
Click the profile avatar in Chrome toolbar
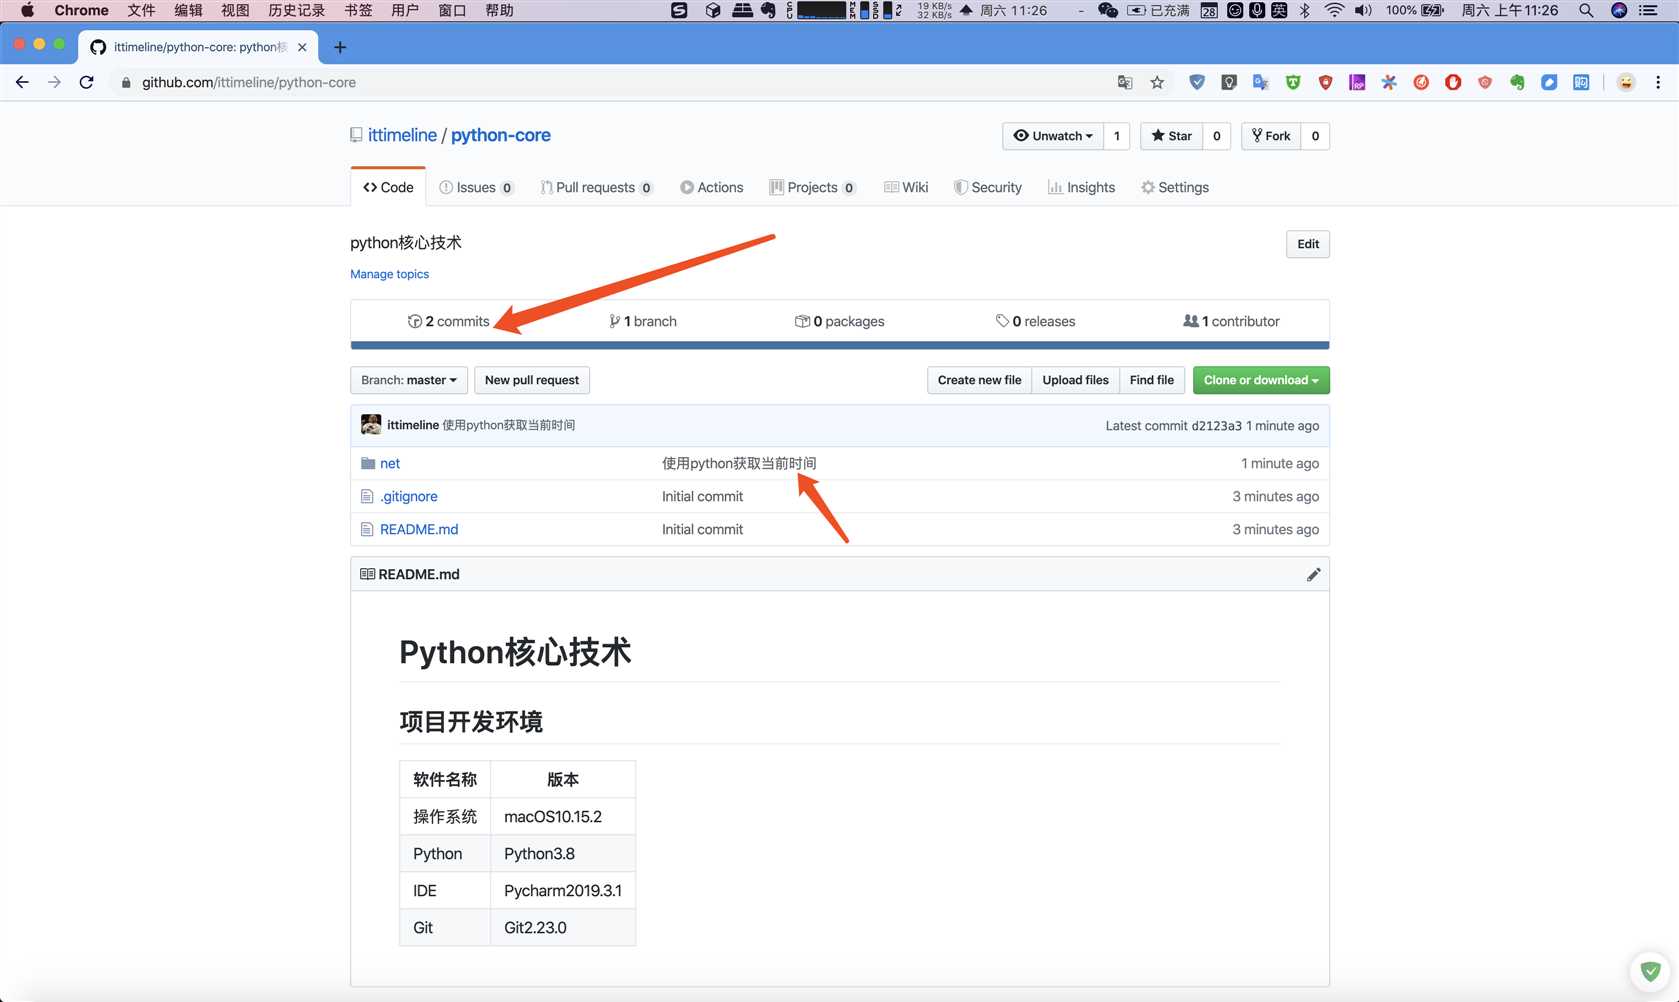click(1626, 82)
